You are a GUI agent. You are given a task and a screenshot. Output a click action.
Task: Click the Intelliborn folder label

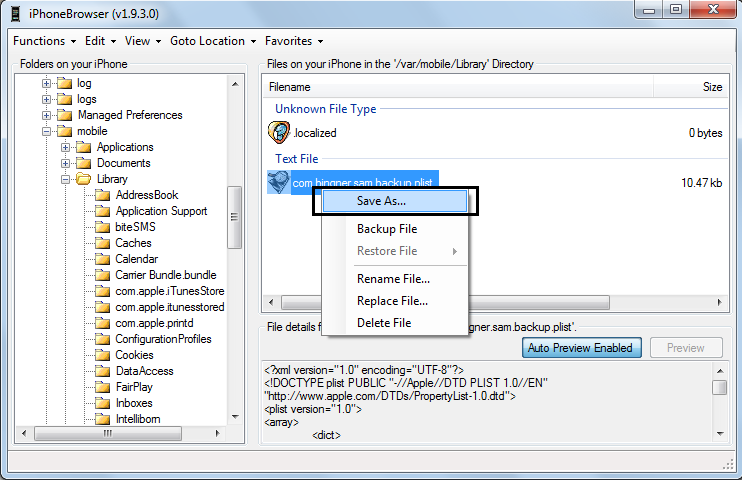[x=138, y=419]
